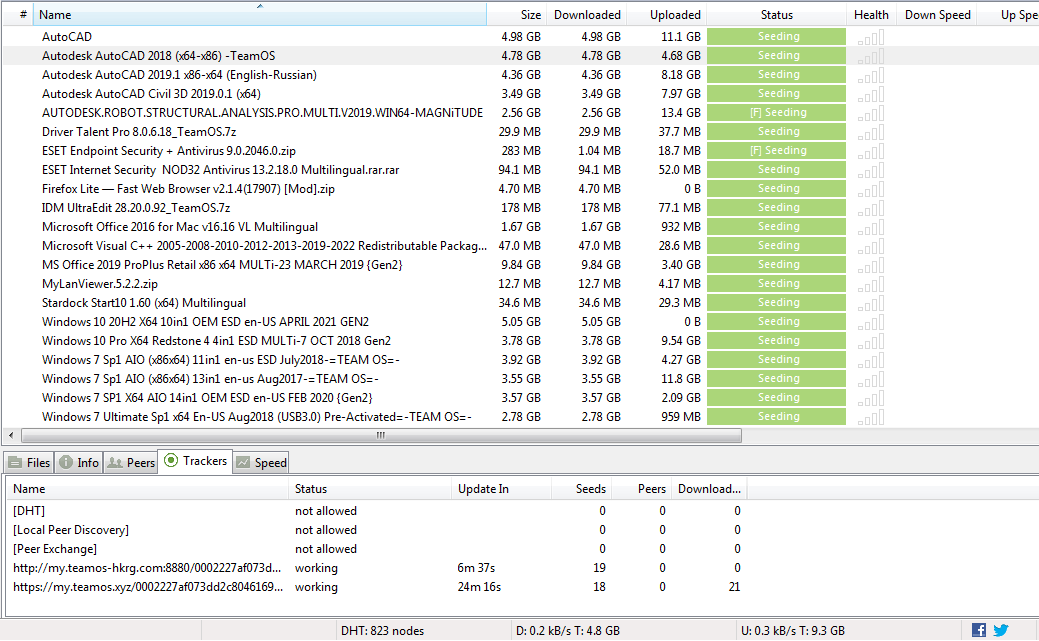Image resolution: width=1039 pixels, height=641 pixels.
Task: Sort trackers by Update In column
Action: [x=502, y=489]
